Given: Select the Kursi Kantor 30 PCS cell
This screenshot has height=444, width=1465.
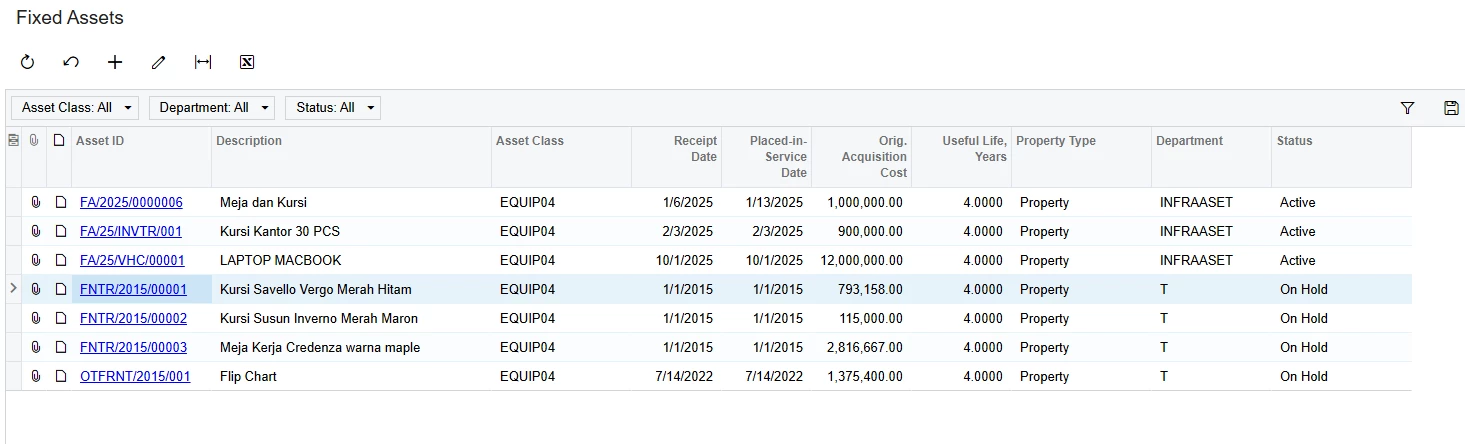Looking at the screenshot, I should 351,232.
